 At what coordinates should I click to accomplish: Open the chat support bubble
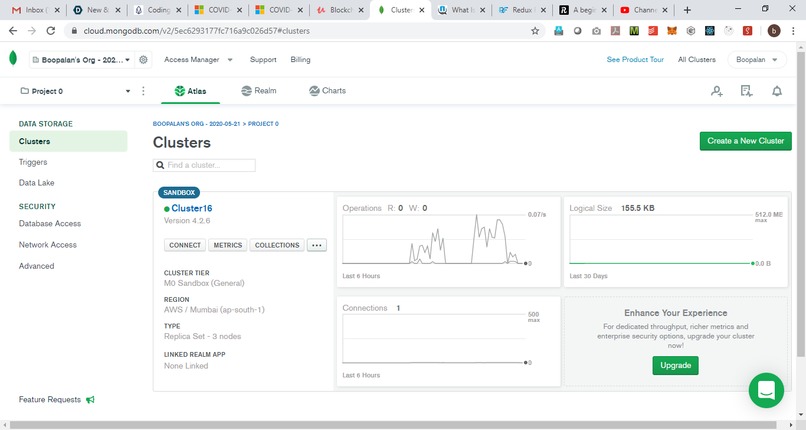pos(766,390)
